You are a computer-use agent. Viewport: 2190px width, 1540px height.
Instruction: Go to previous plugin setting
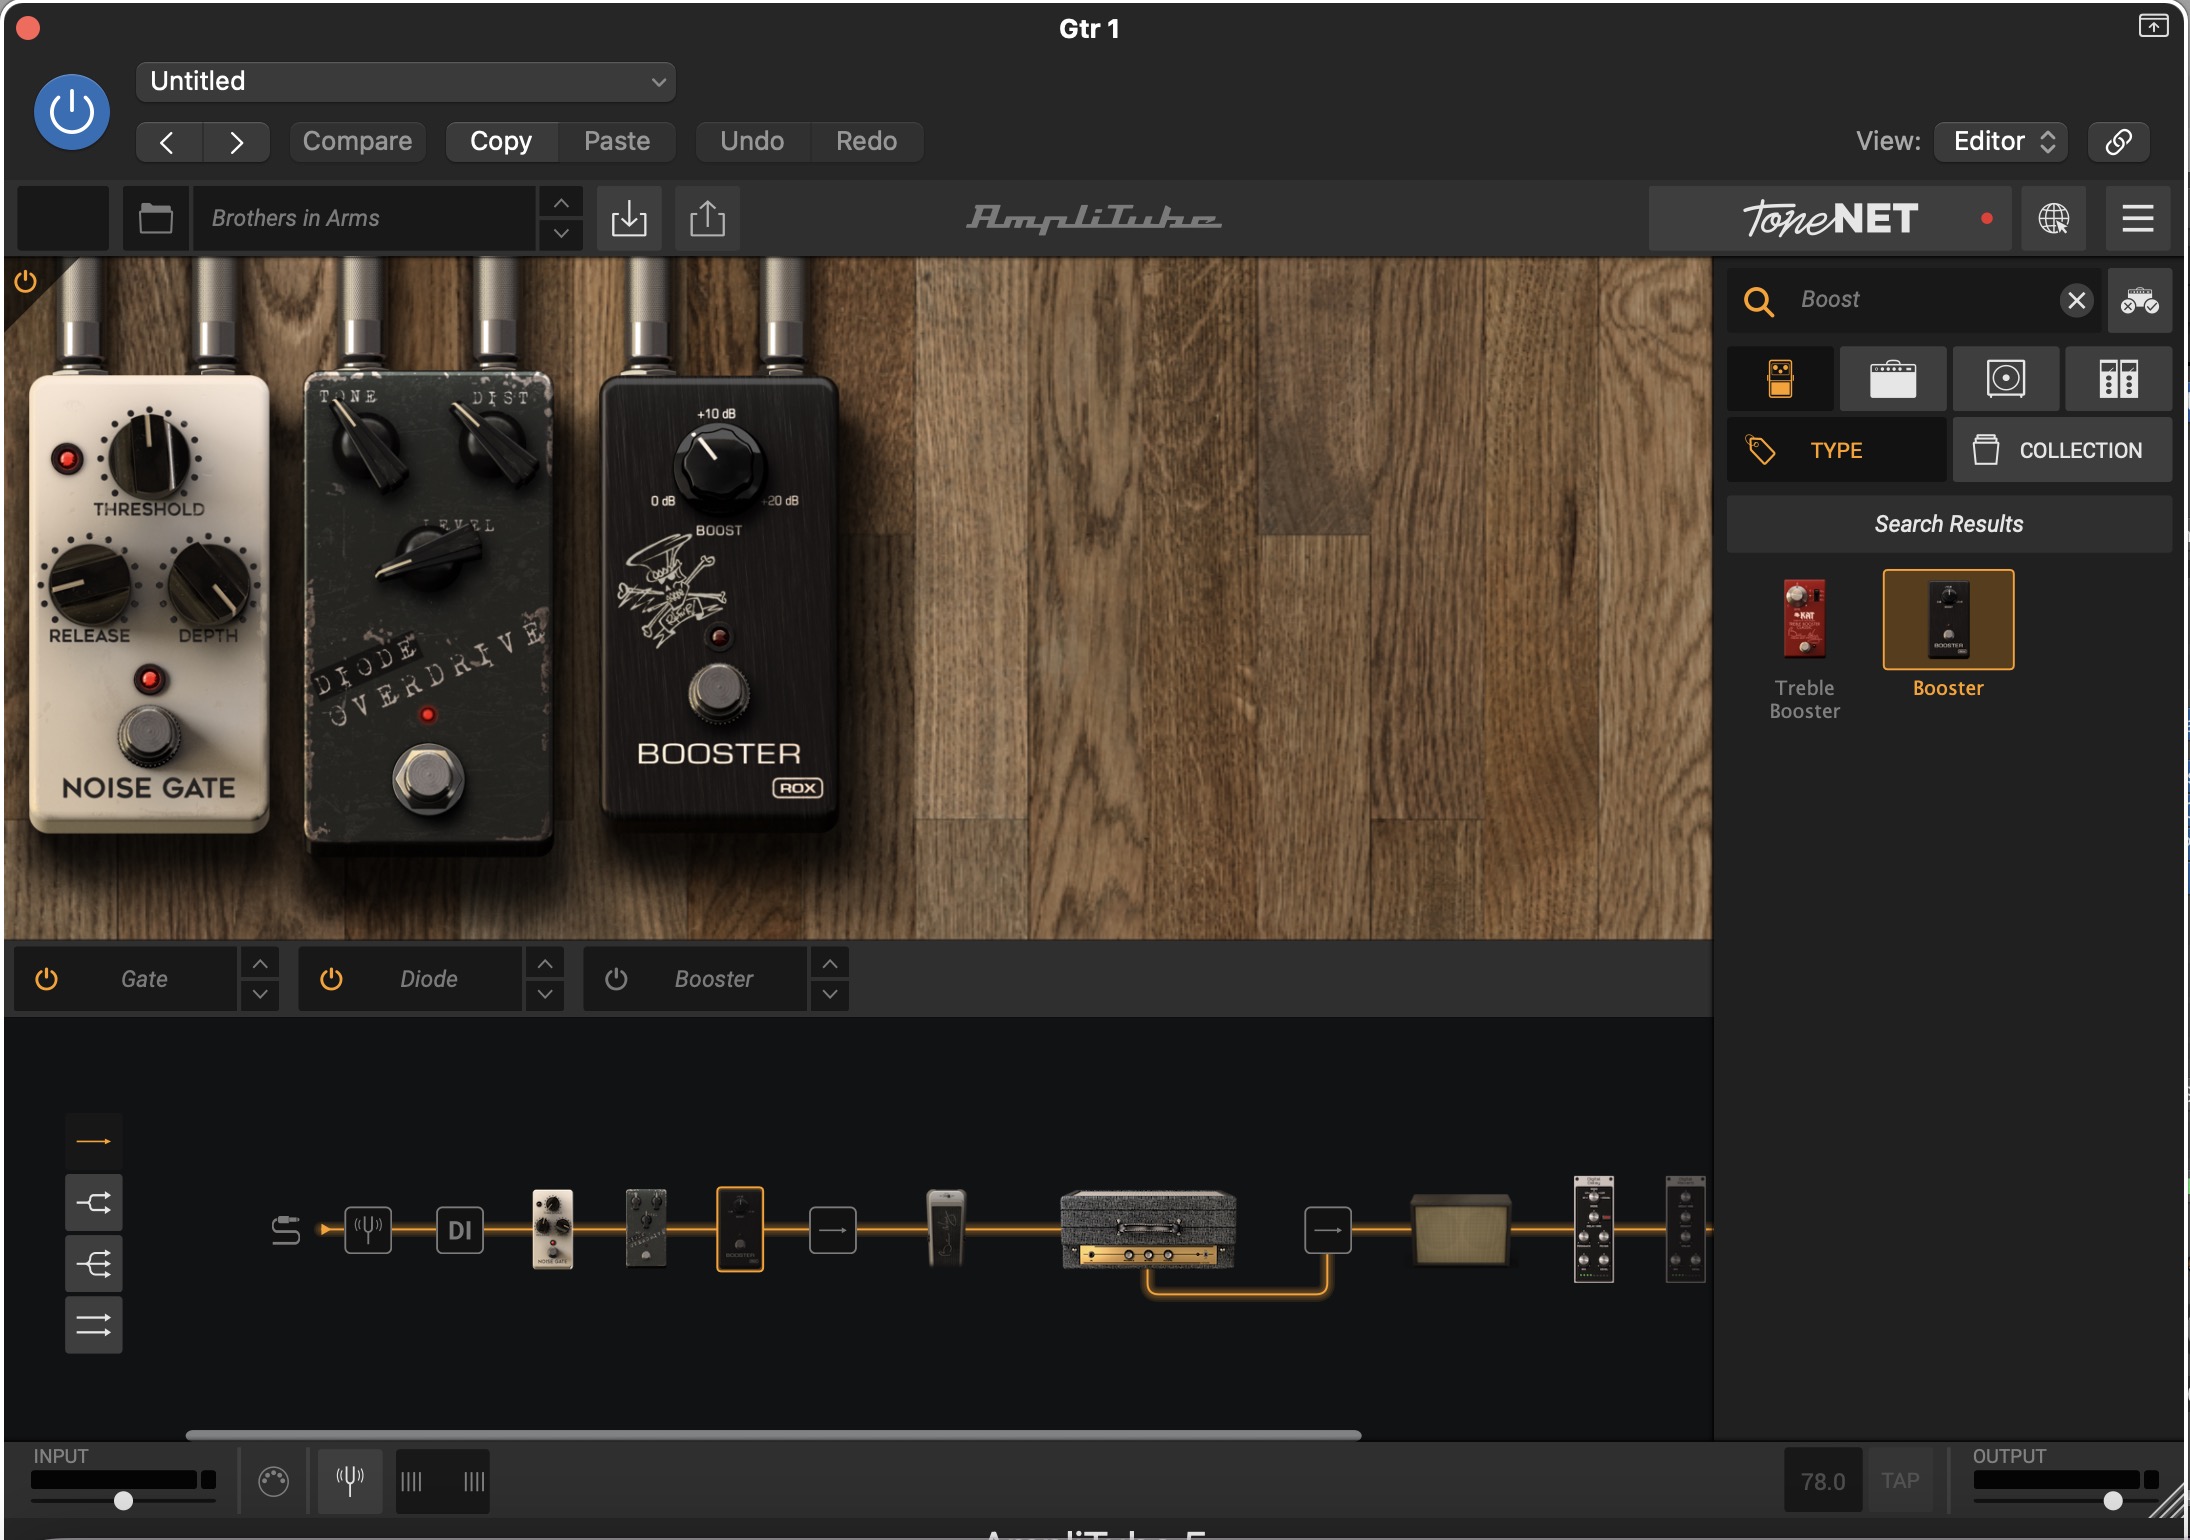click(x=168, y=142)
